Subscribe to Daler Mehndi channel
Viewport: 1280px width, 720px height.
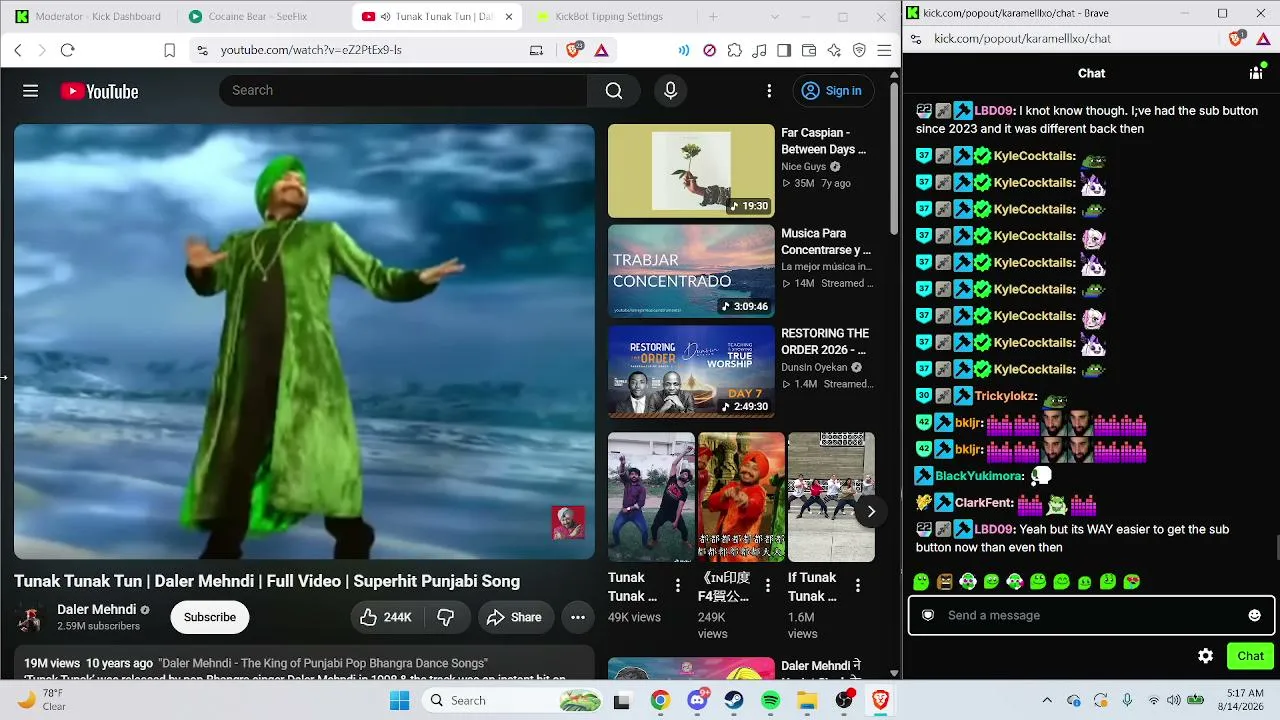(210, 617)
